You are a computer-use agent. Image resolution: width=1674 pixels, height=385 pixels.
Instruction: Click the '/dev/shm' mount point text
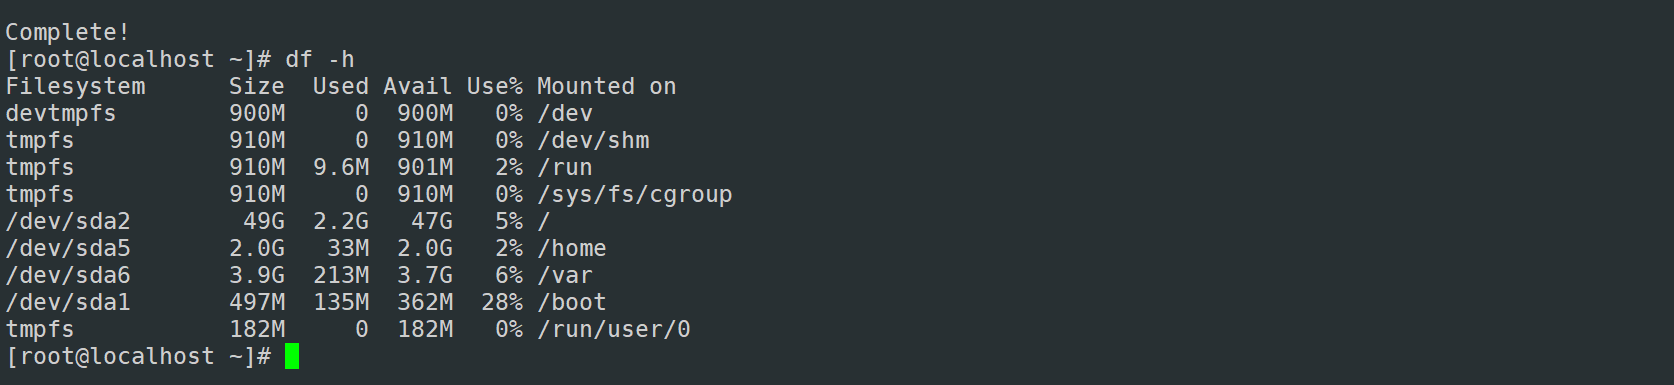pyautogui.click(x=593, y=140)
